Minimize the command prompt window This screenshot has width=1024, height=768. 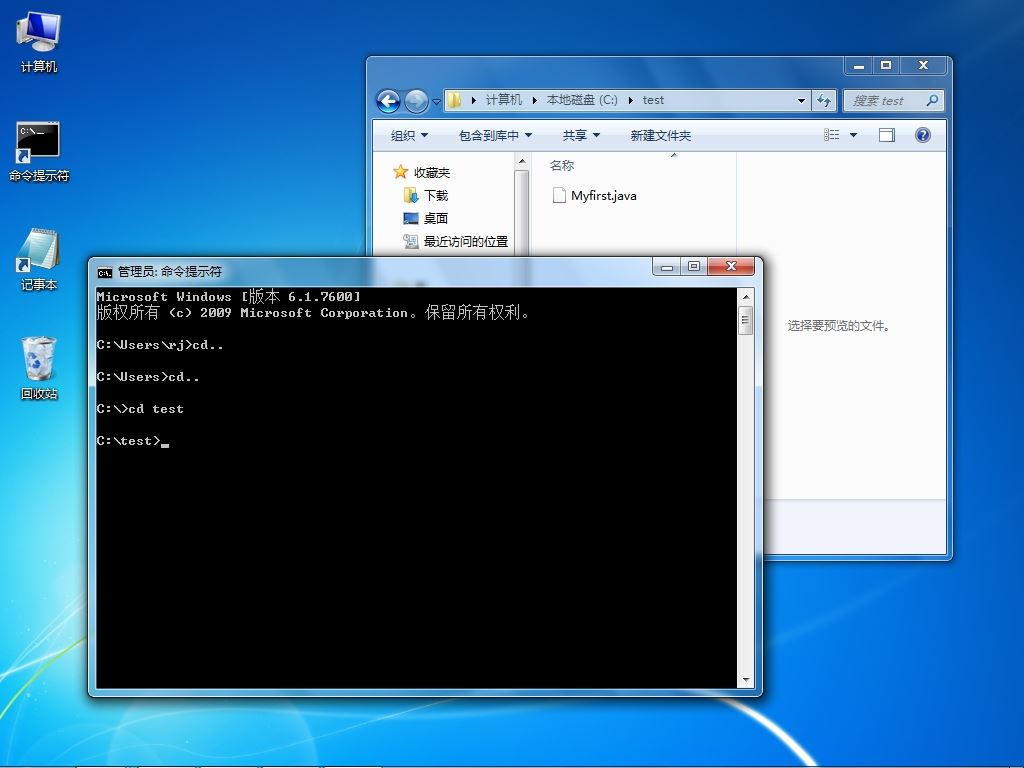667,266
